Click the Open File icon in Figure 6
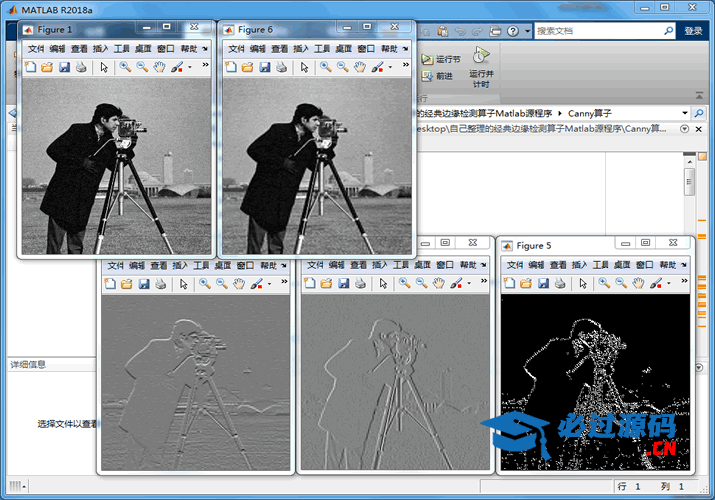 coord(247,67)
